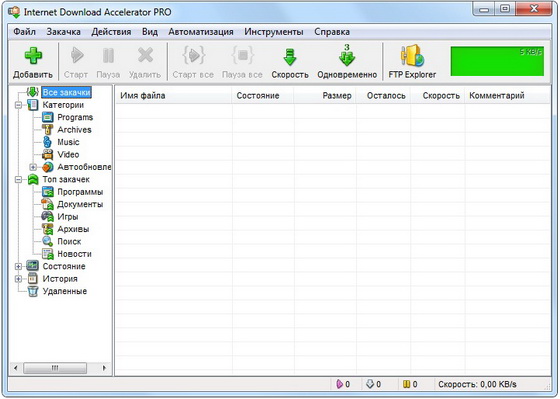Click the Удалить X icon
The image size is (560, 399).
click(x=145, y=56)
